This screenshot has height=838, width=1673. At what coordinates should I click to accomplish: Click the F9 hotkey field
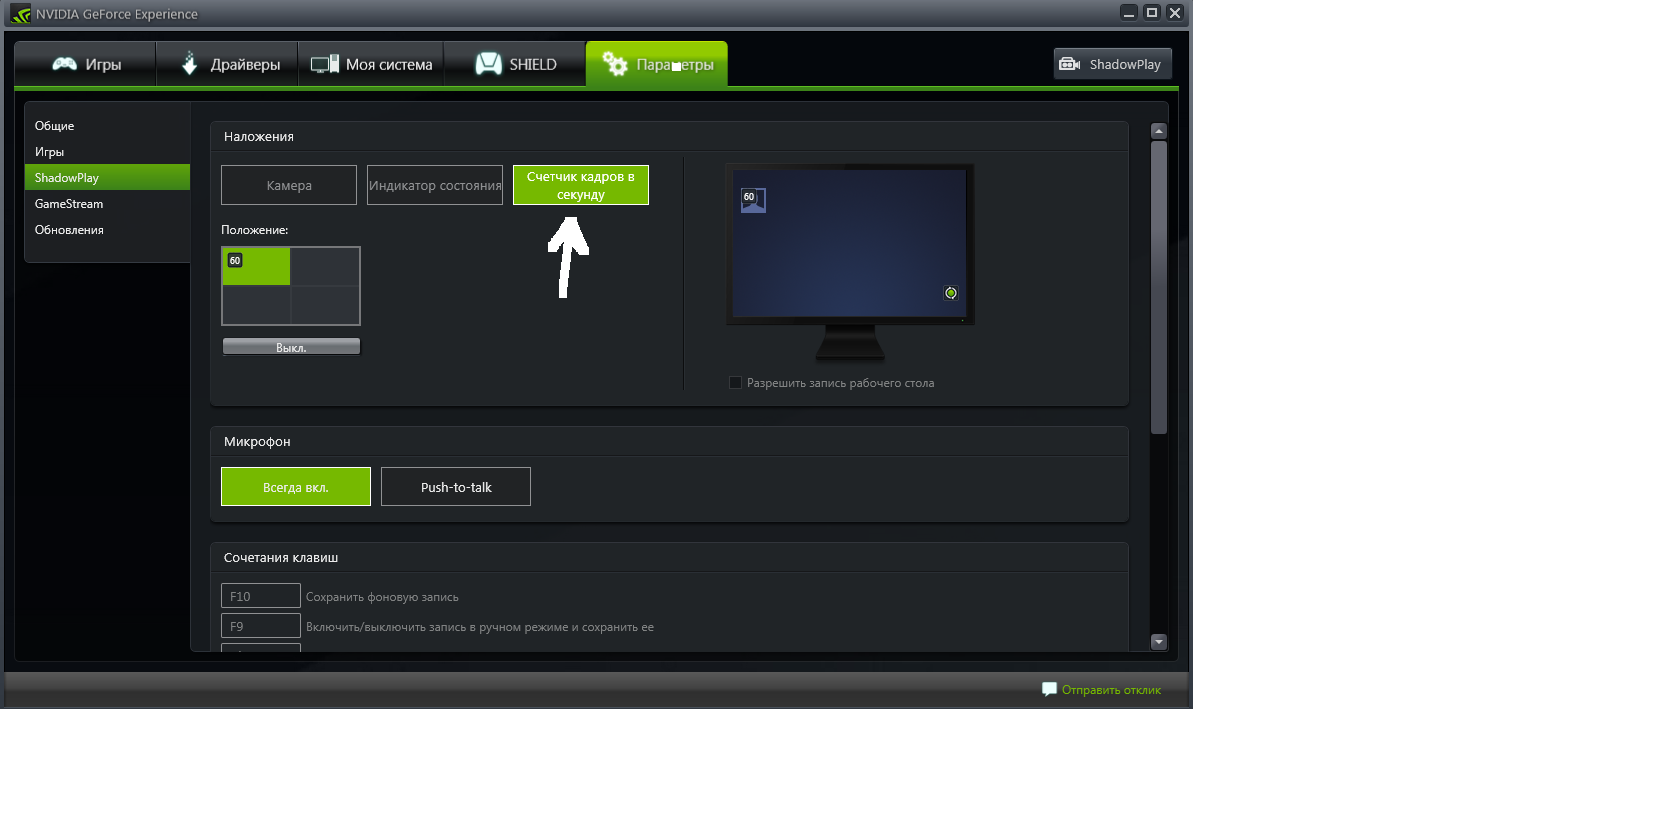point(261,626)
